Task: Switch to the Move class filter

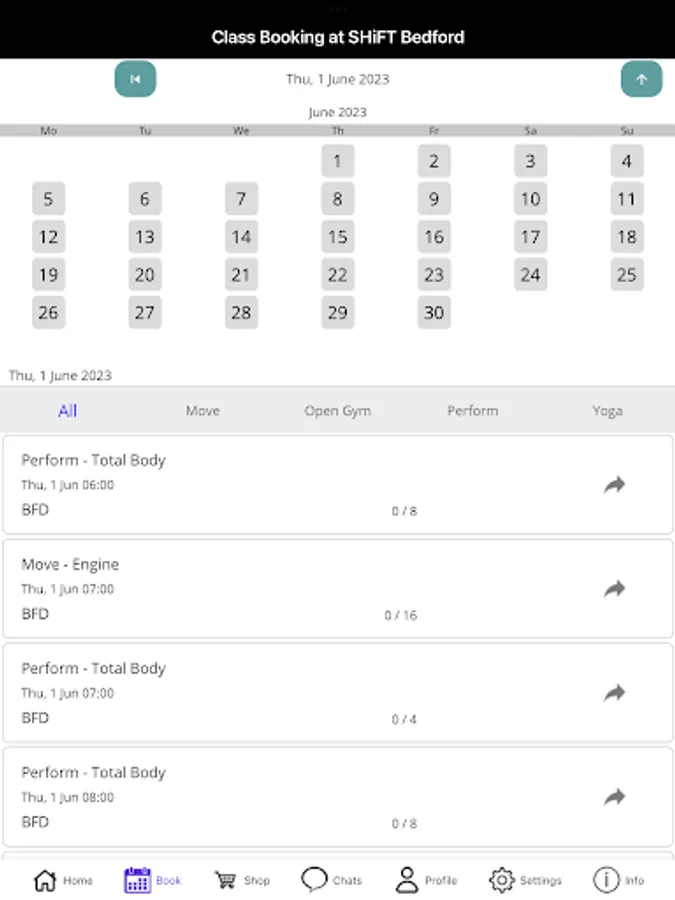Action: [203, 411]
